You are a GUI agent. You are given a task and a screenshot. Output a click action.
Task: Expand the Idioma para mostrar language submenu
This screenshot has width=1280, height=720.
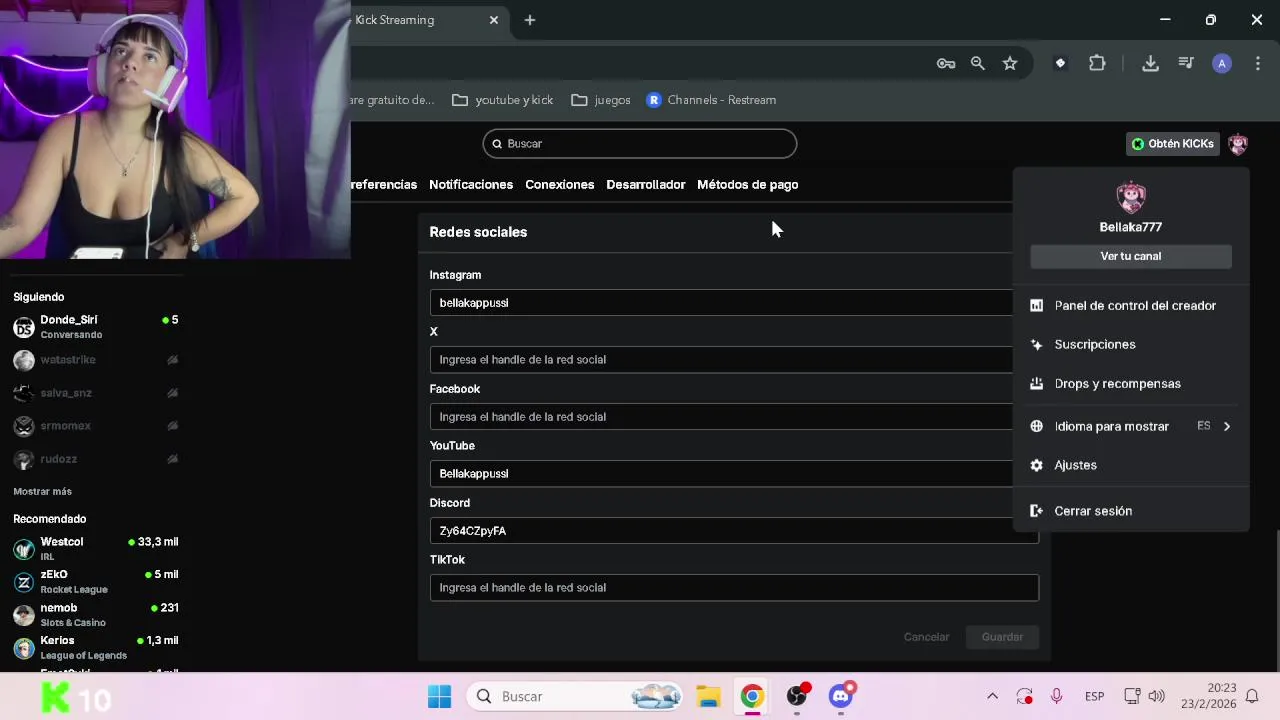[x=1131, y=426]
